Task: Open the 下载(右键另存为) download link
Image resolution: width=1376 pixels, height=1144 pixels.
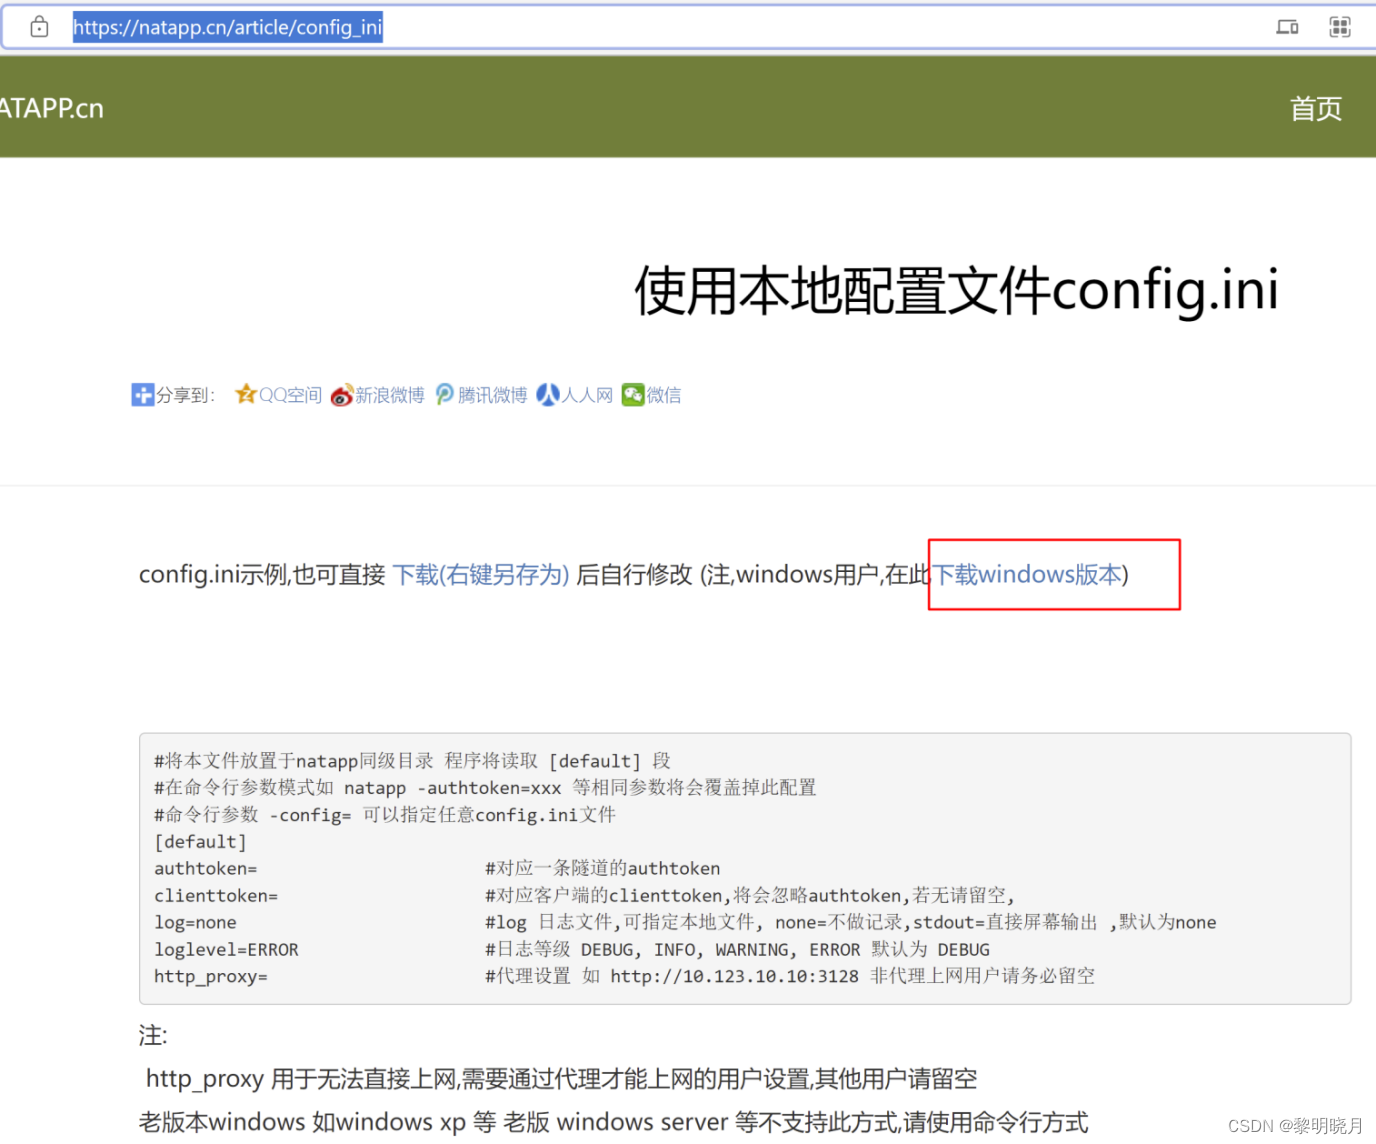Action: coord(481,575)
